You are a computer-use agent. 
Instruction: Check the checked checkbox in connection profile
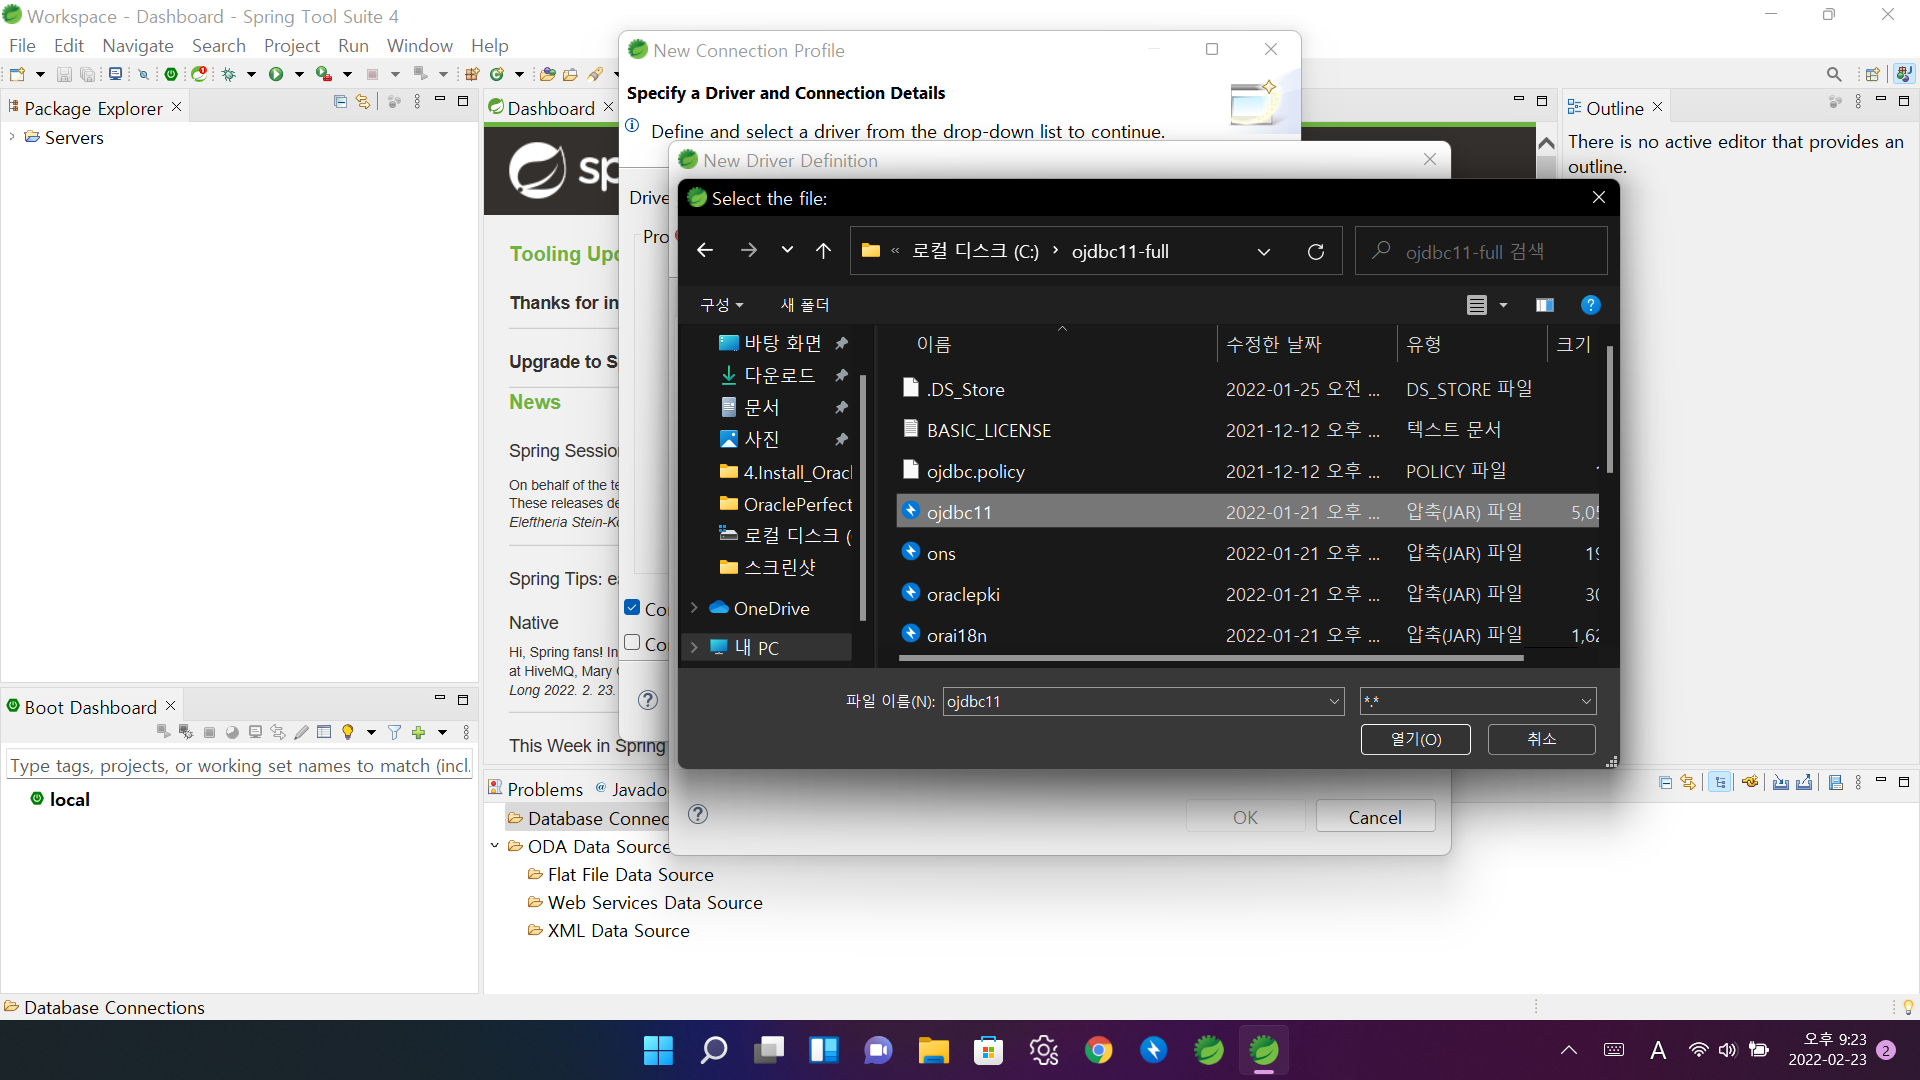point(632,607)
